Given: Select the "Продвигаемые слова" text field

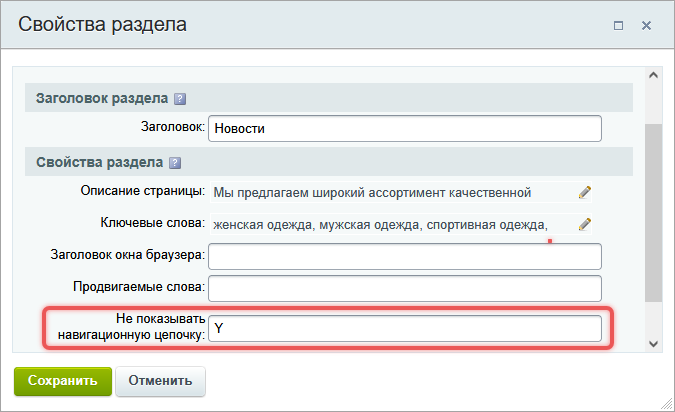Looking at the screenshot, I should click(x=405, y=288).
